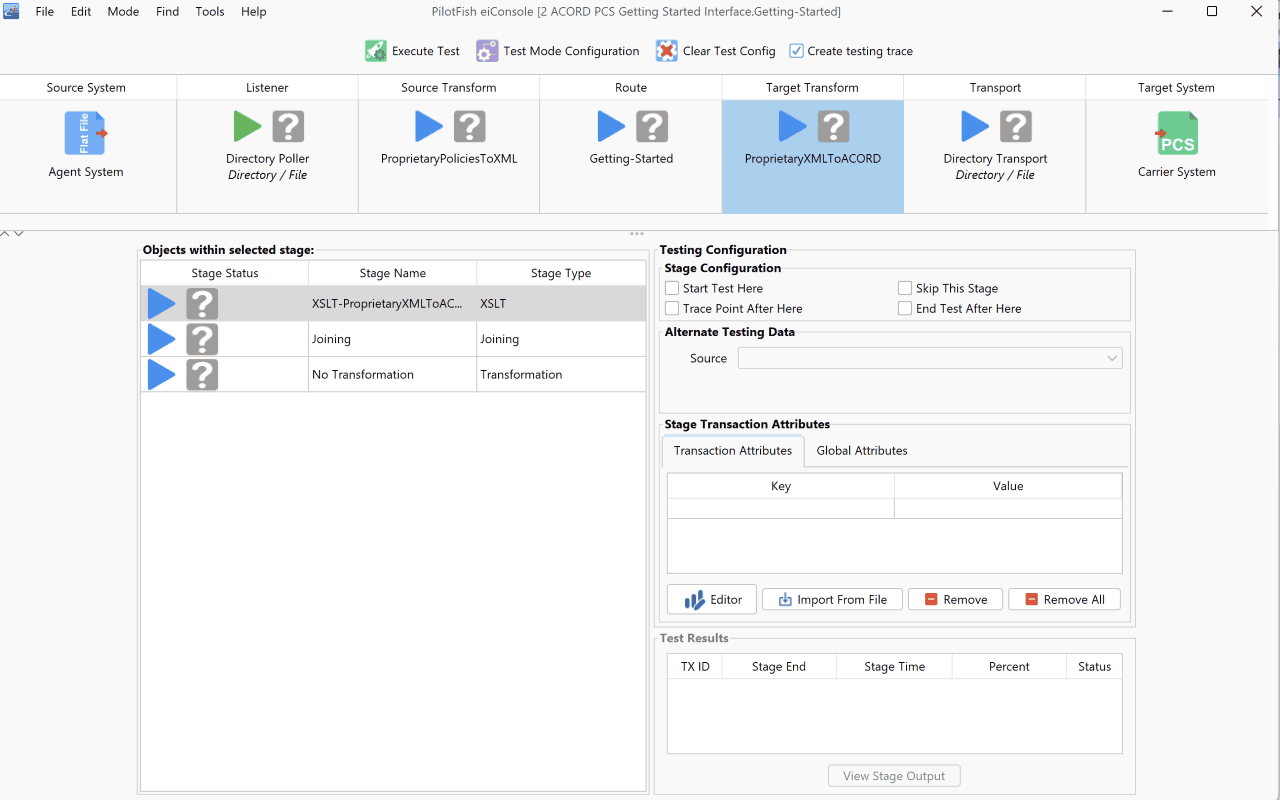Click the Test Mode Configuration label
1280x800 pixels.
(x=571, y=51)
